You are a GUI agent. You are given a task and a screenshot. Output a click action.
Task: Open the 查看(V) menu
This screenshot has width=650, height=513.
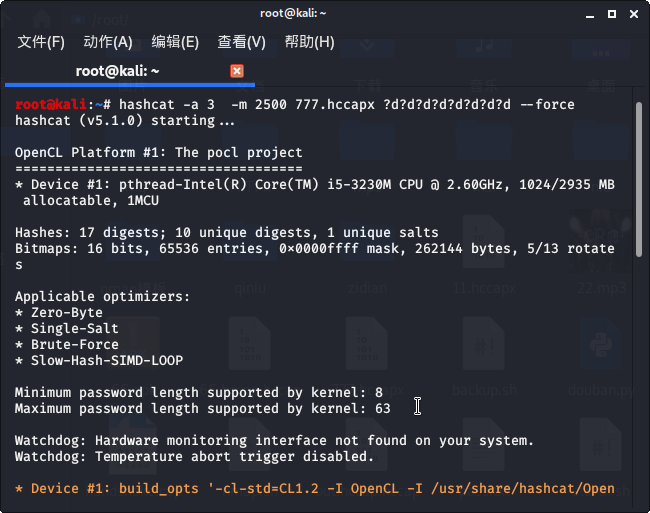[x=241, y=42]
